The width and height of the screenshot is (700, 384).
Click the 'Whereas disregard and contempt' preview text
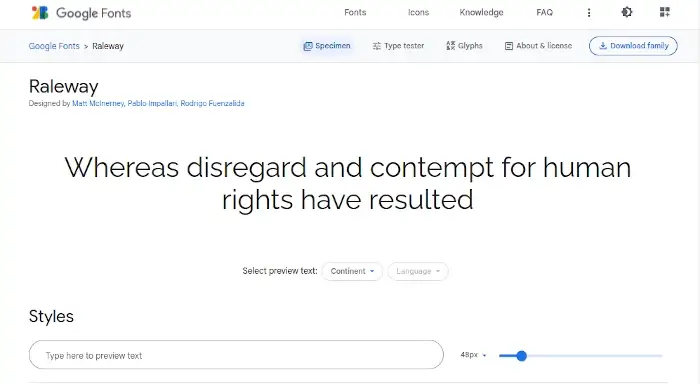tap(348, 184)
